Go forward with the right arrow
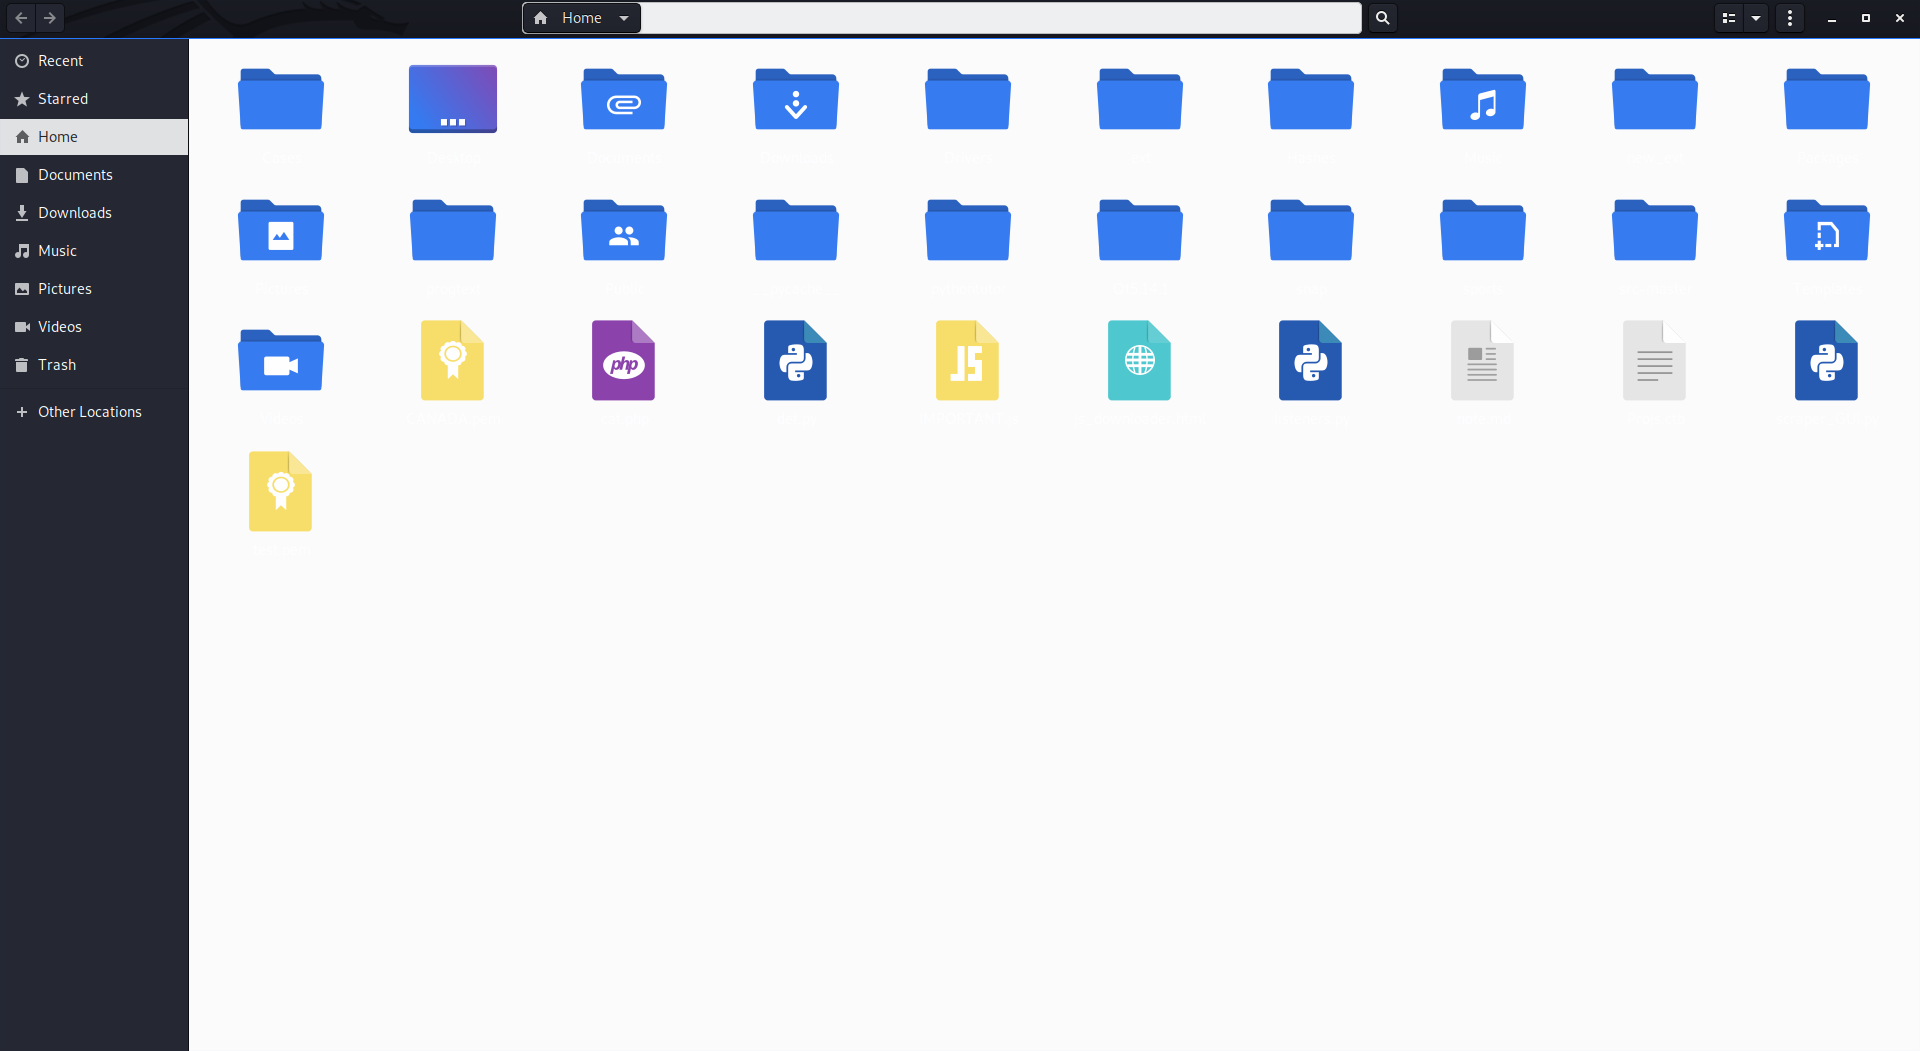Image resolution: width=1920 pixels, height=1051 pixels. coord(50,18)
